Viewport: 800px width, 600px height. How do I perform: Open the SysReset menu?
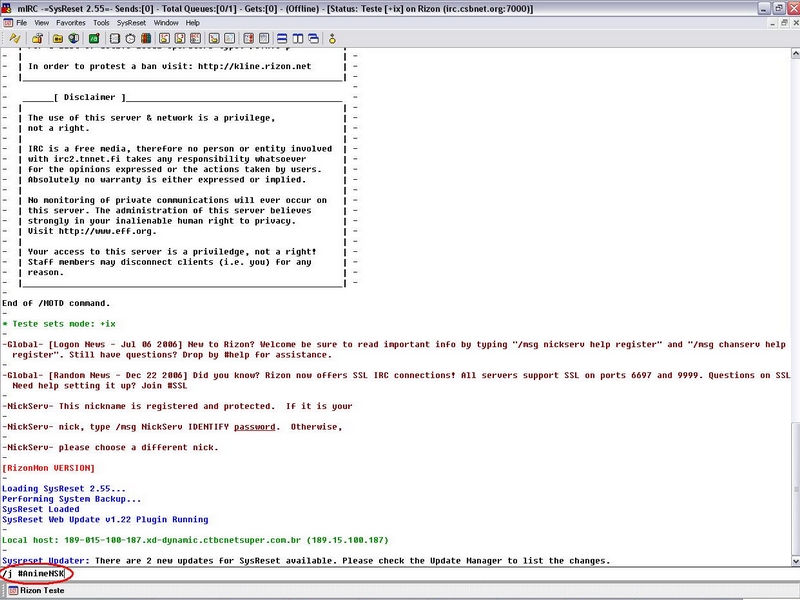[x=131, y=22]
